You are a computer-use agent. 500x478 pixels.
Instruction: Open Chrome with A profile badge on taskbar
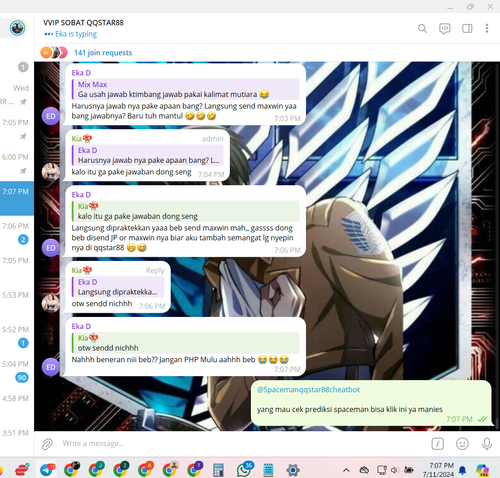click(x=145, y=470)
